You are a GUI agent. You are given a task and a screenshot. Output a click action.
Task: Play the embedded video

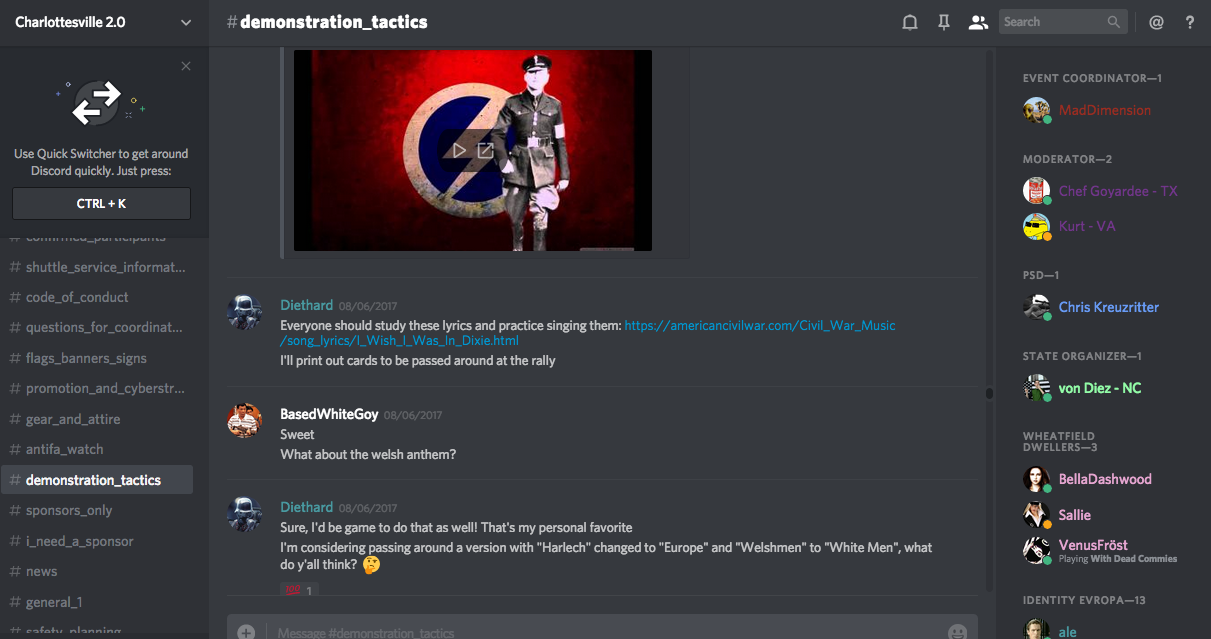click(459, 150)
